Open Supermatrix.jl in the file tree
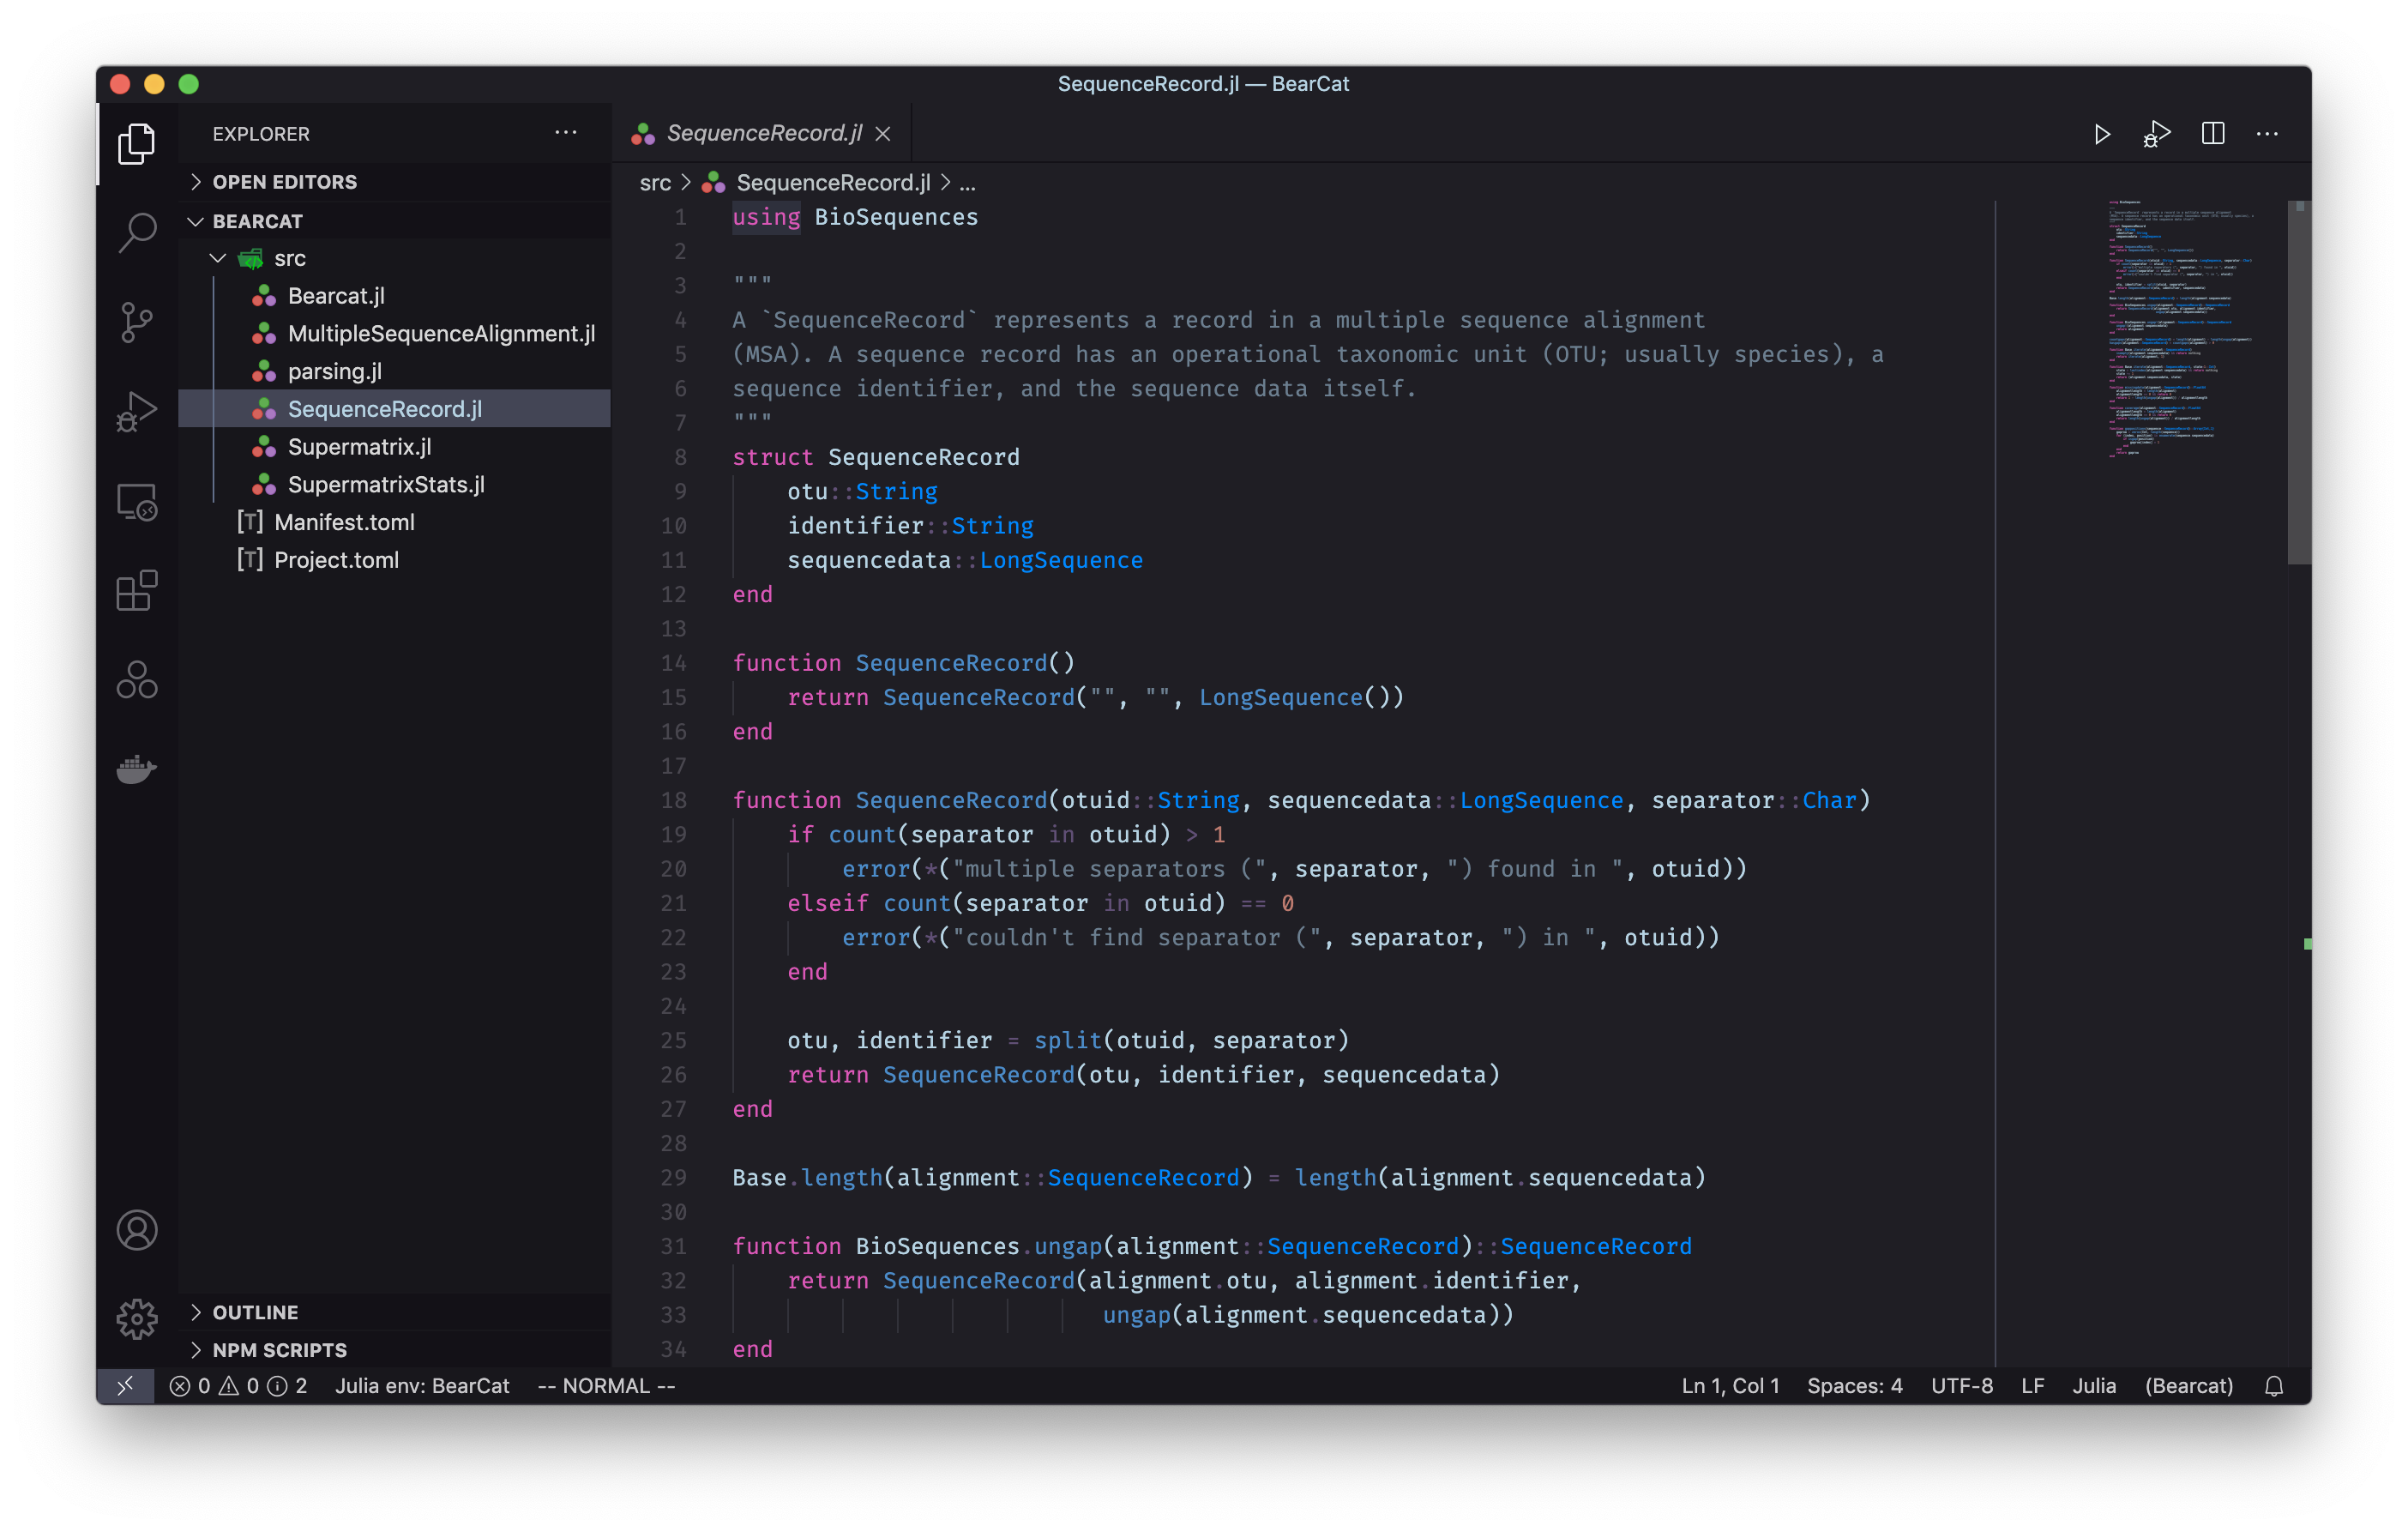Viewport: 2408px width, 1532px height. coord(359,447)
